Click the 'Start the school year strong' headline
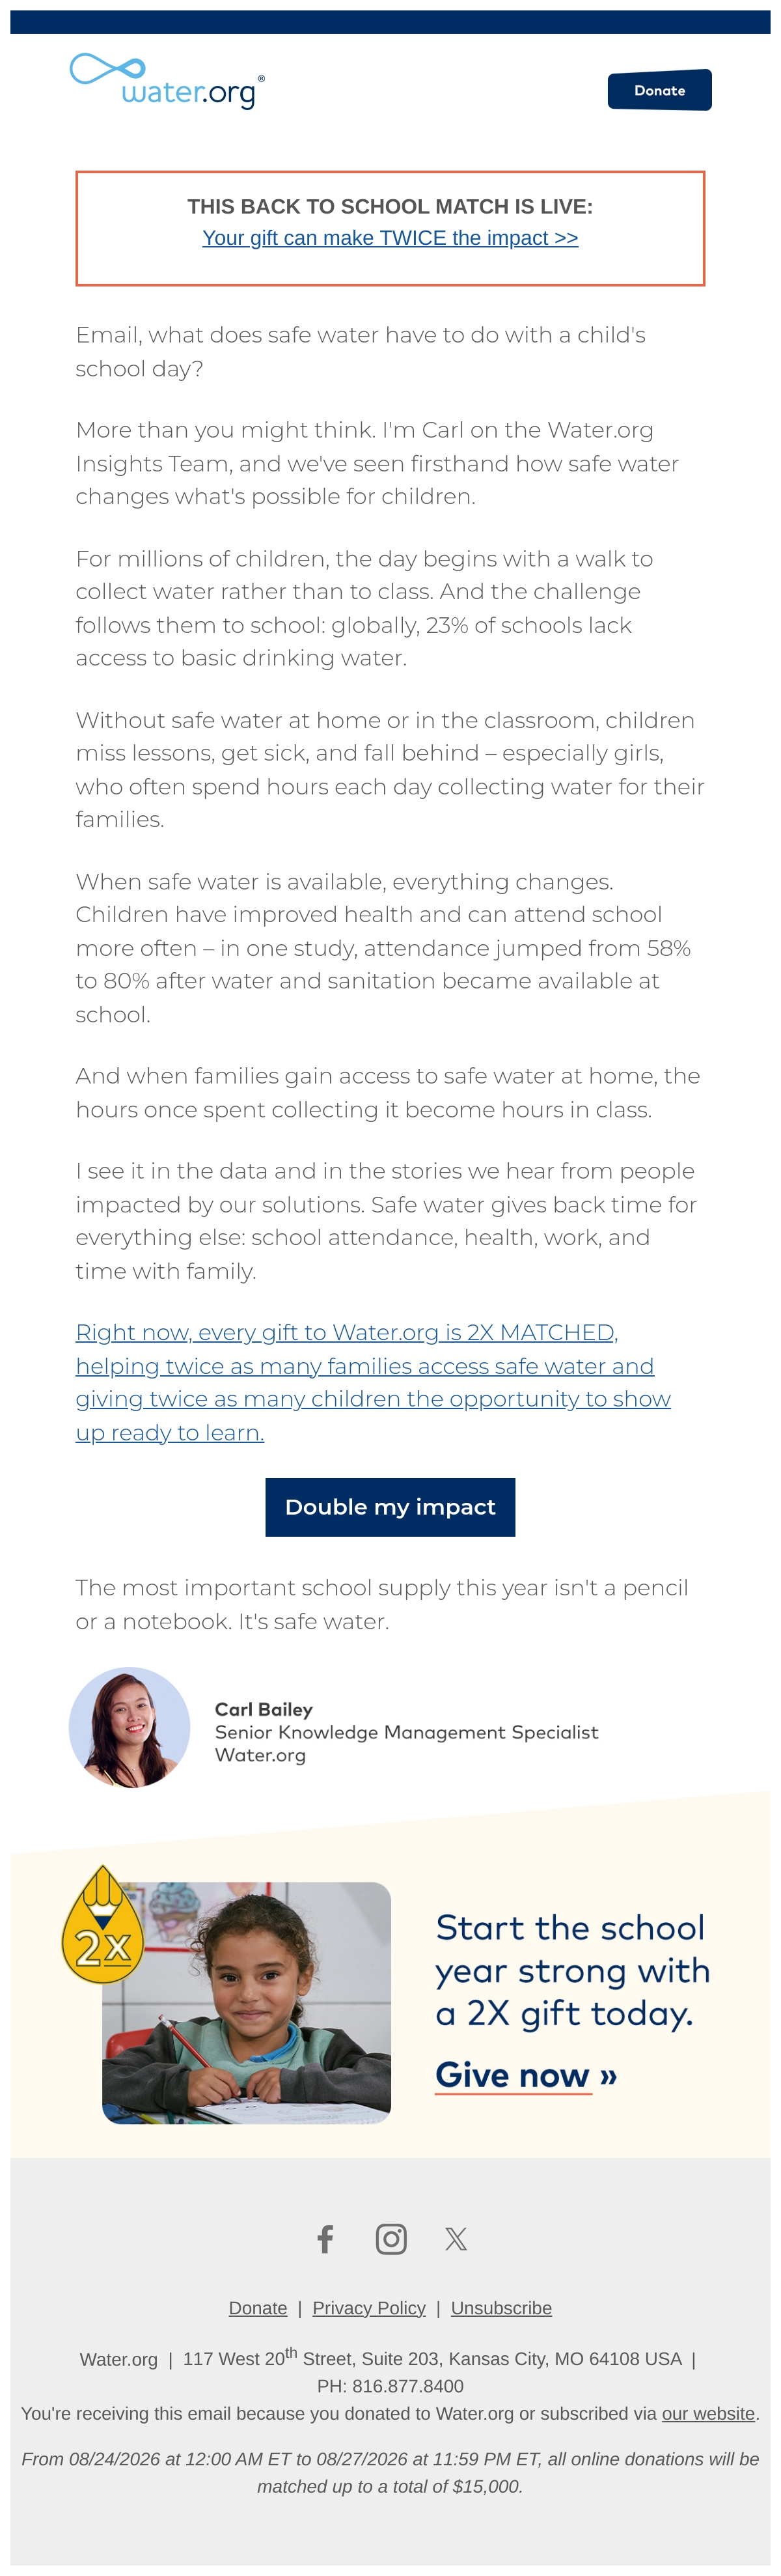 click(572, 1970)
